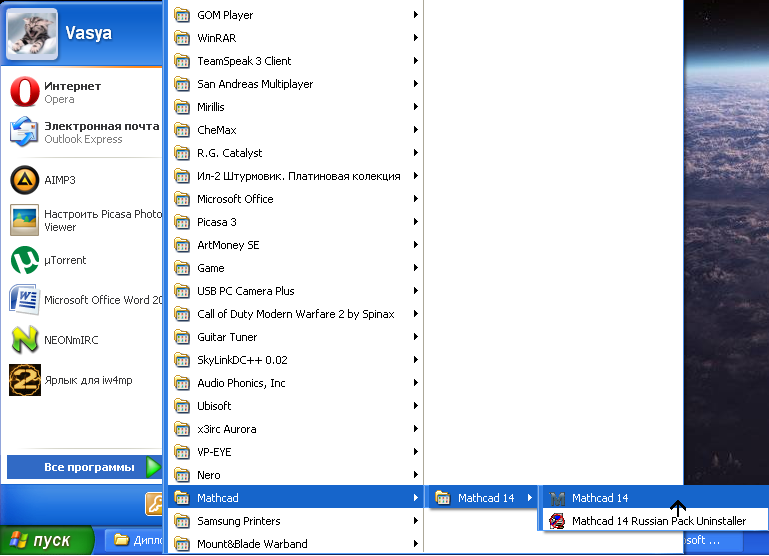This screenshot has width=769, height=556.
Task: Click the пуск Start button
Action: click(47, 540)
